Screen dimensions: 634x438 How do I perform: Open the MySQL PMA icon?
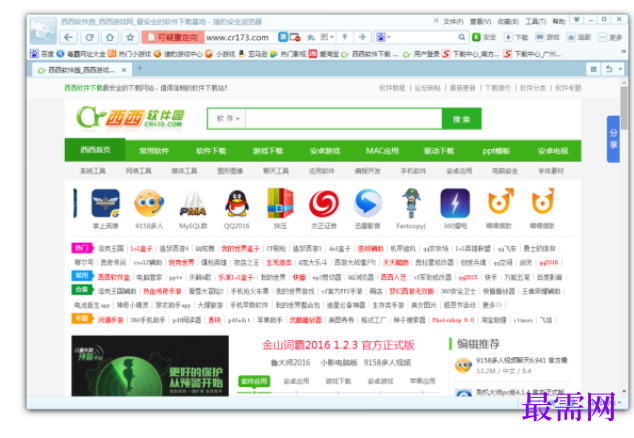tap(193, 204)
